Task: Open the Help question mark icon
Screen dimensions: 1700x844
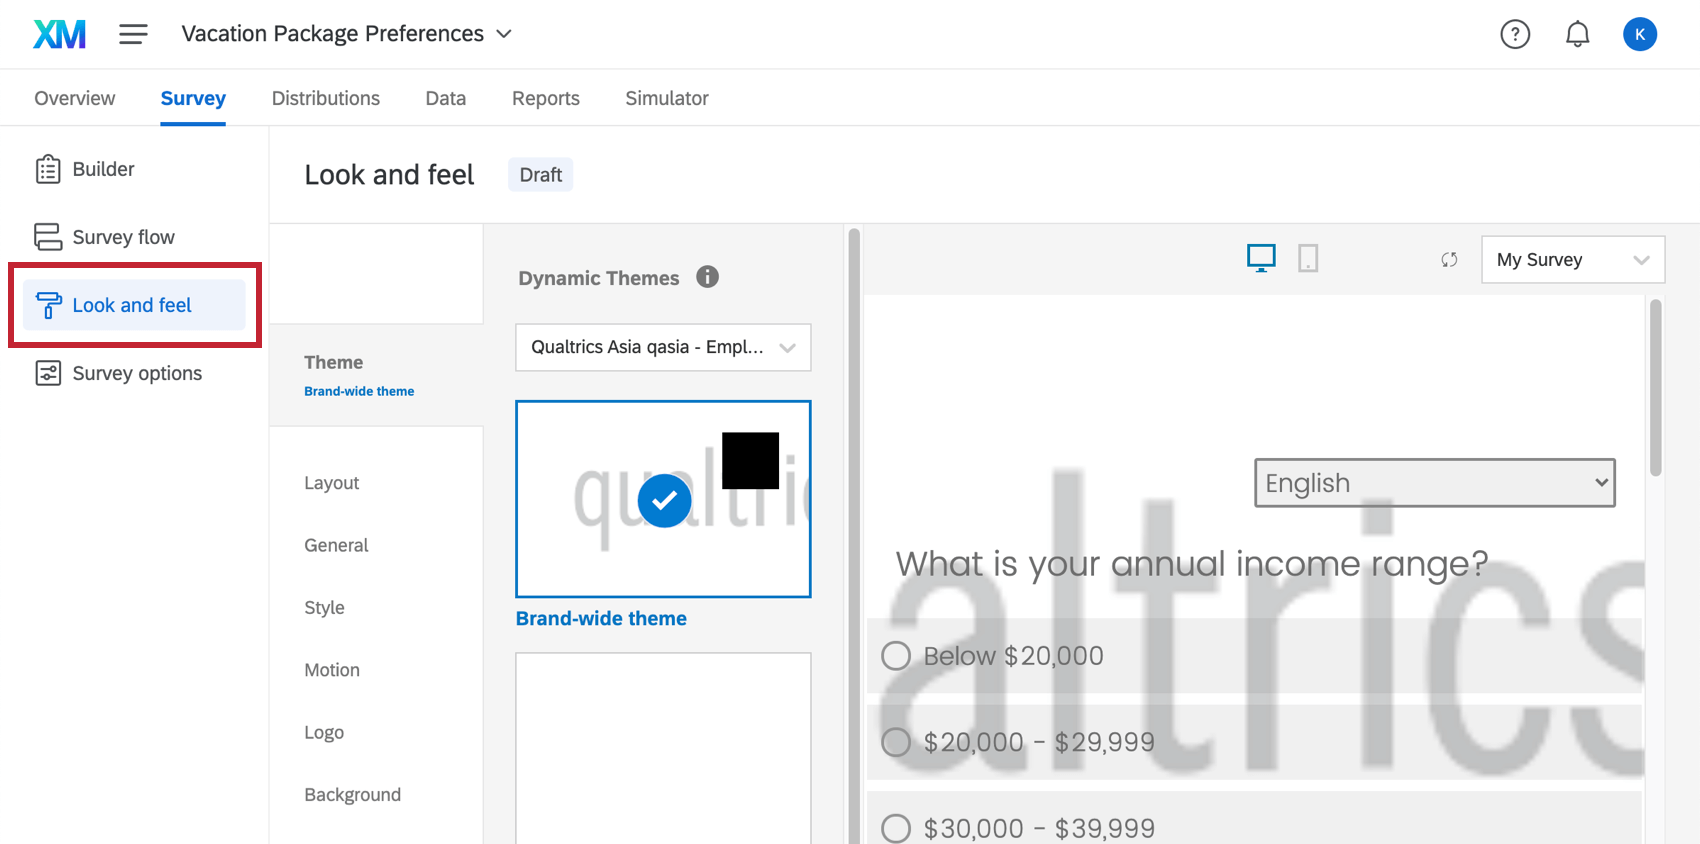Action: [x=1515, y=34]
